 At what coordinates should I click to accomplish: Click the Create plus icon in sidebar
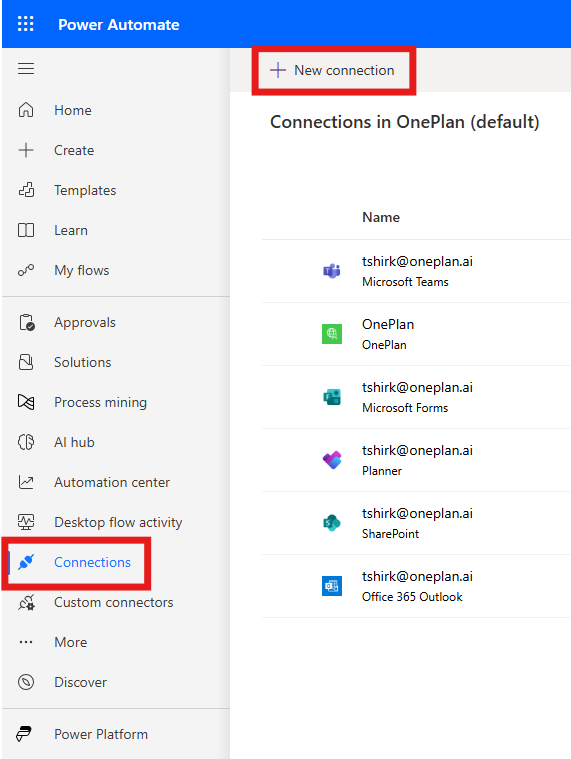(26, 150)
